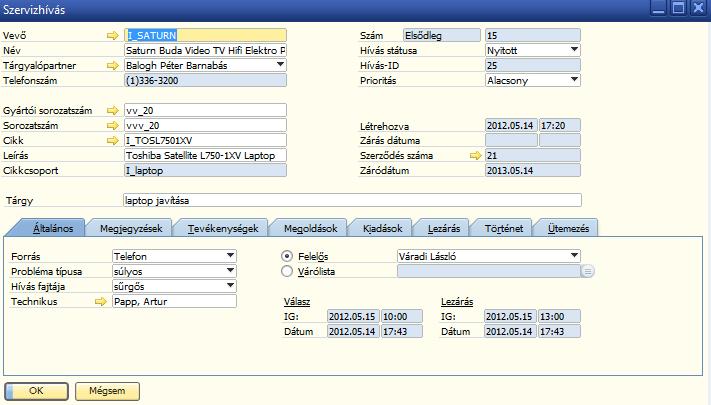Click the Cikk field I_TOSL7501XV
This screenshot has width=711, height=405.
pyautogui.click(x=205, y=141)
